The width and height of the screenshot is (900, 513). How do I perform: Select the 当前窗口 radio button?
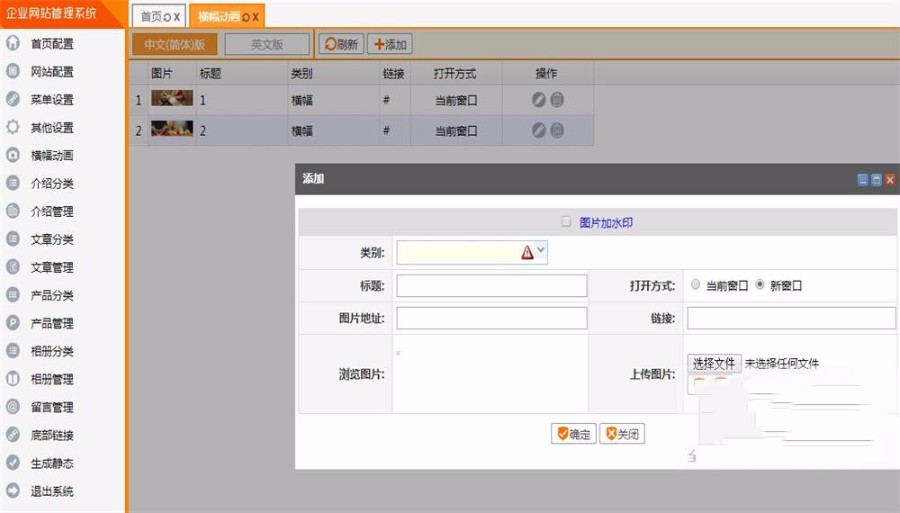696,284
